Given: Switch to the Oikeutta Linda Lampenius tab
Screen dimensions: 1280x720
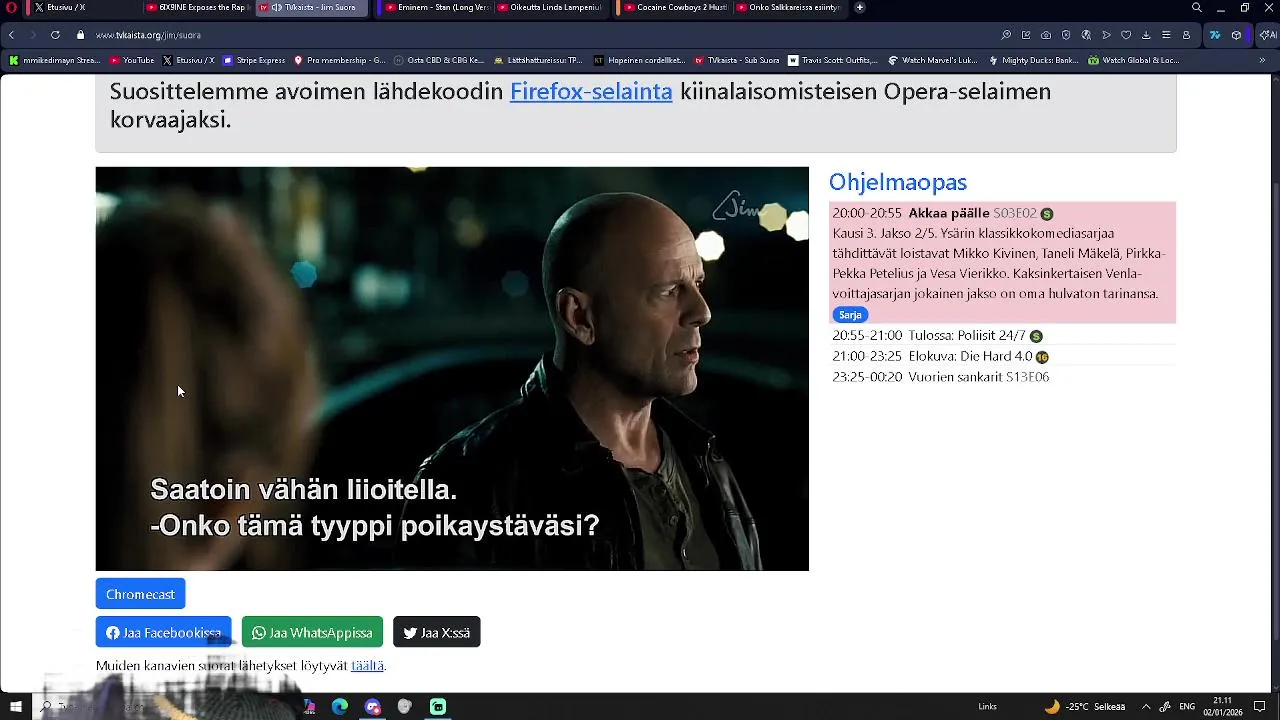Looking at the screenshot, I should point(550,8).
